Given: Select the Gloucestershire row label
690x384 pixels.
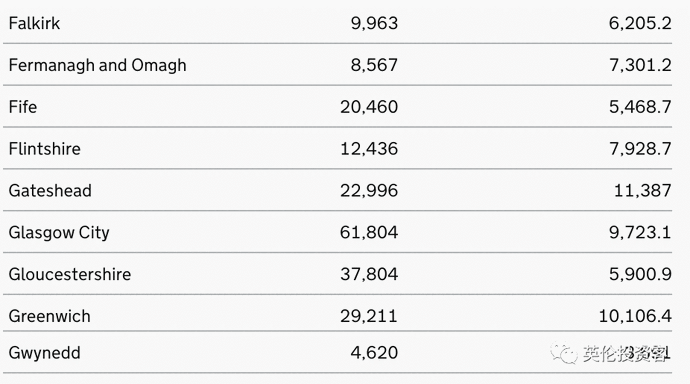Looking at the screenshot, I should (70, 274).
